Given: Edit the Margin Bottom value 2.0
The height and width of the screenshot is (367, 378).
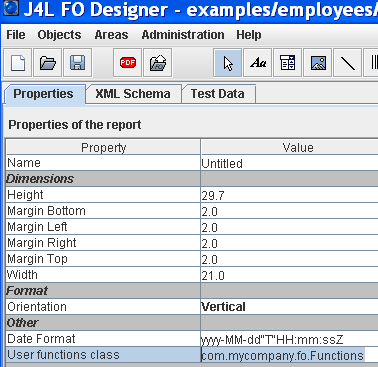Looking at the screenshot, I should click(x=289, y=211).
